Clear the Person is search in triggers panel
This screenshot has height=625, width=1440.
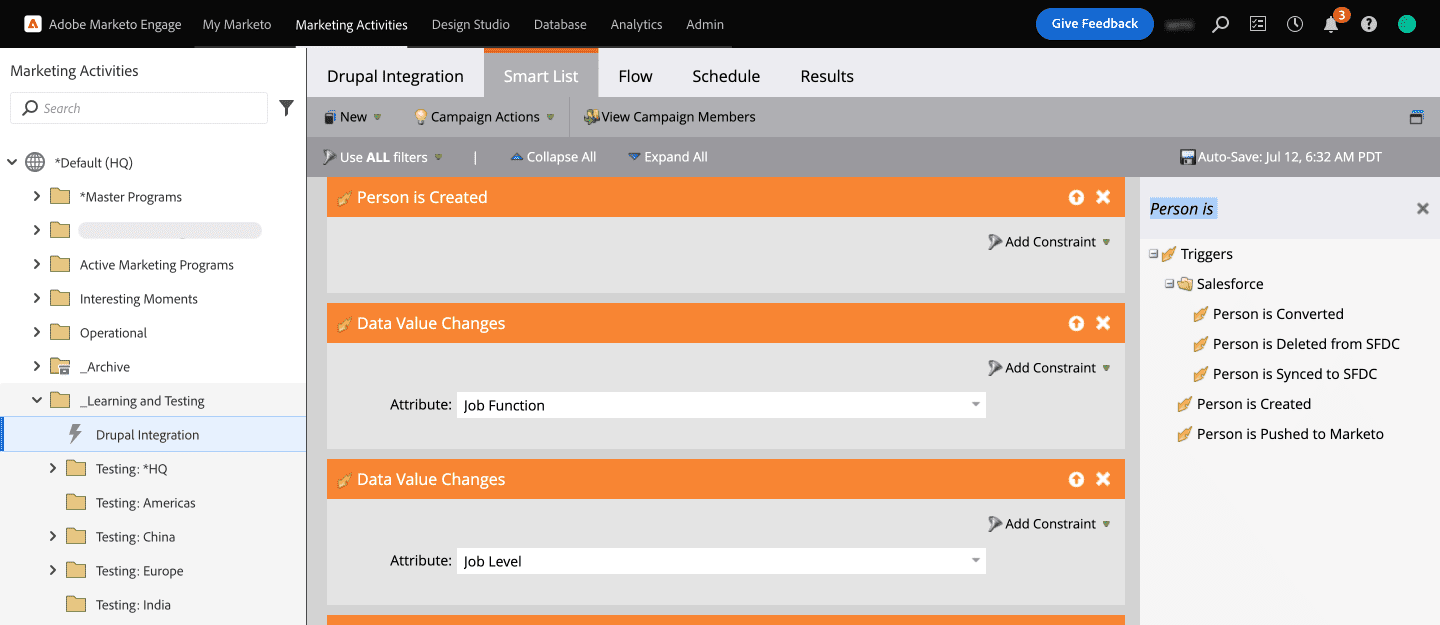[x=1422, y=208]
